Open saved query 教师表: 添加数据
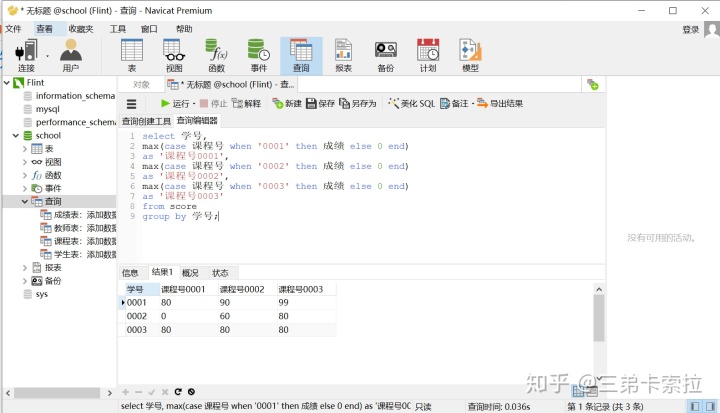This screenshot has width=720, height=413. pos(79,228)
